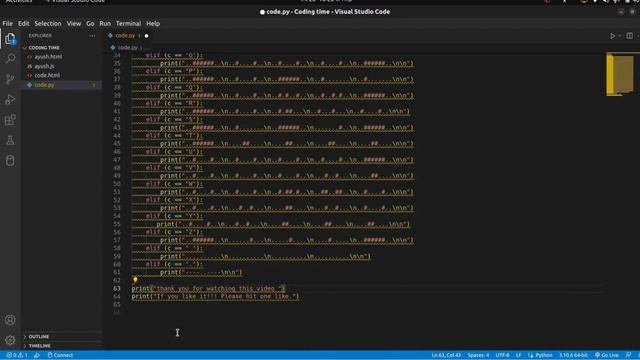Open the Explorer view in activity bar
Image resolution: width=640 pixels, height=360 pixels.
pyautogui.click(x=10, y=39)
